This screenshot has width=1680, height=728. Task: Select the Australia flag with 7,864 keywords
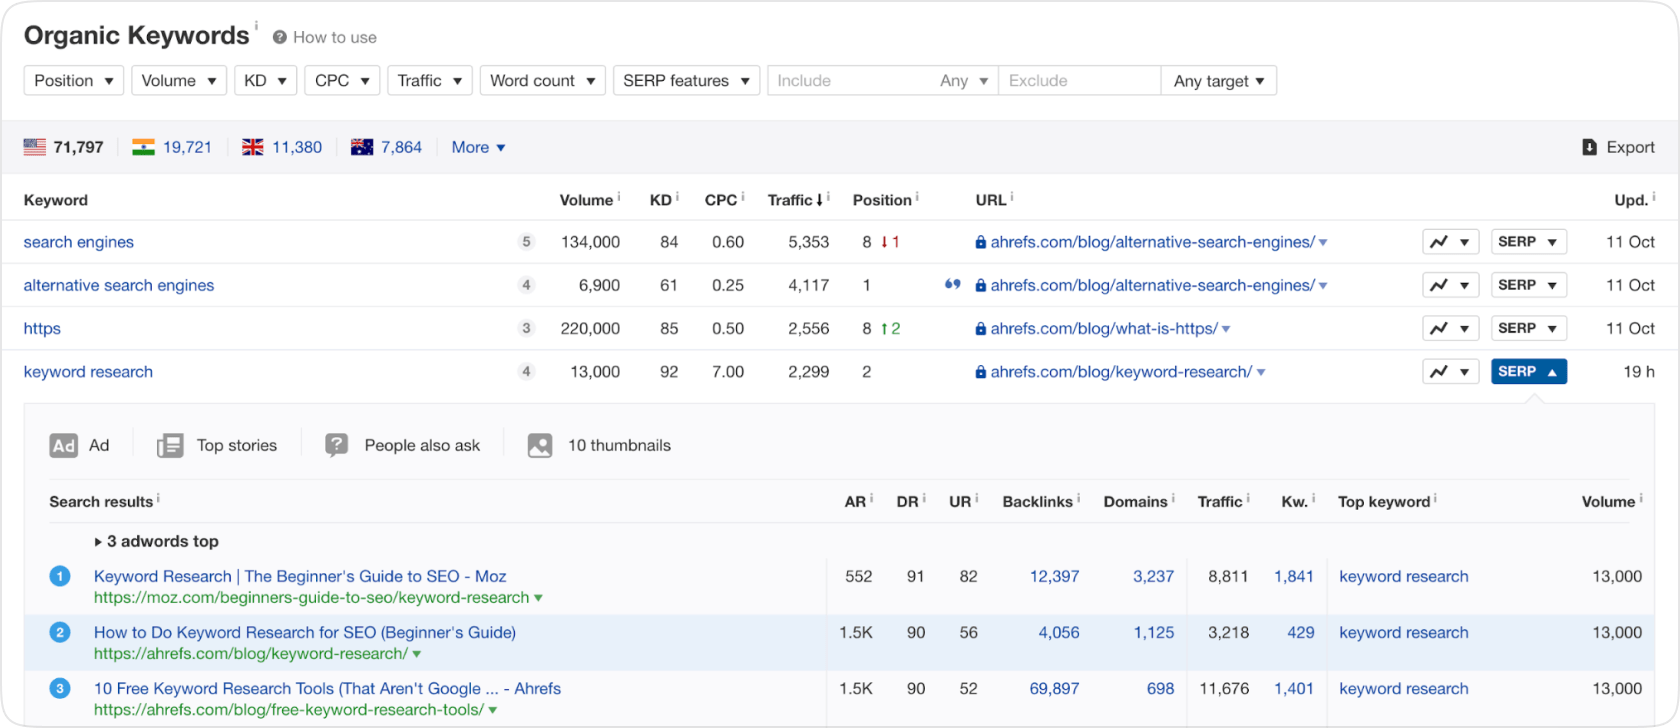362,147
